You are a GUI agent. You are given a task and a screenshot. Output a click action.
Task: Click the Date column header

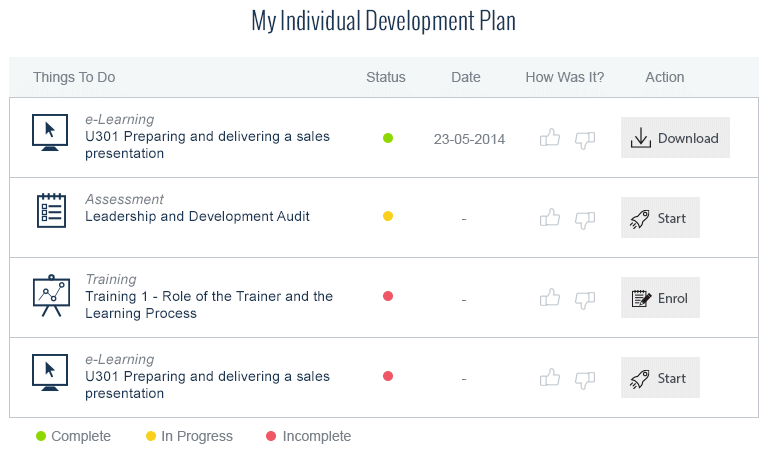coord(466,77)
